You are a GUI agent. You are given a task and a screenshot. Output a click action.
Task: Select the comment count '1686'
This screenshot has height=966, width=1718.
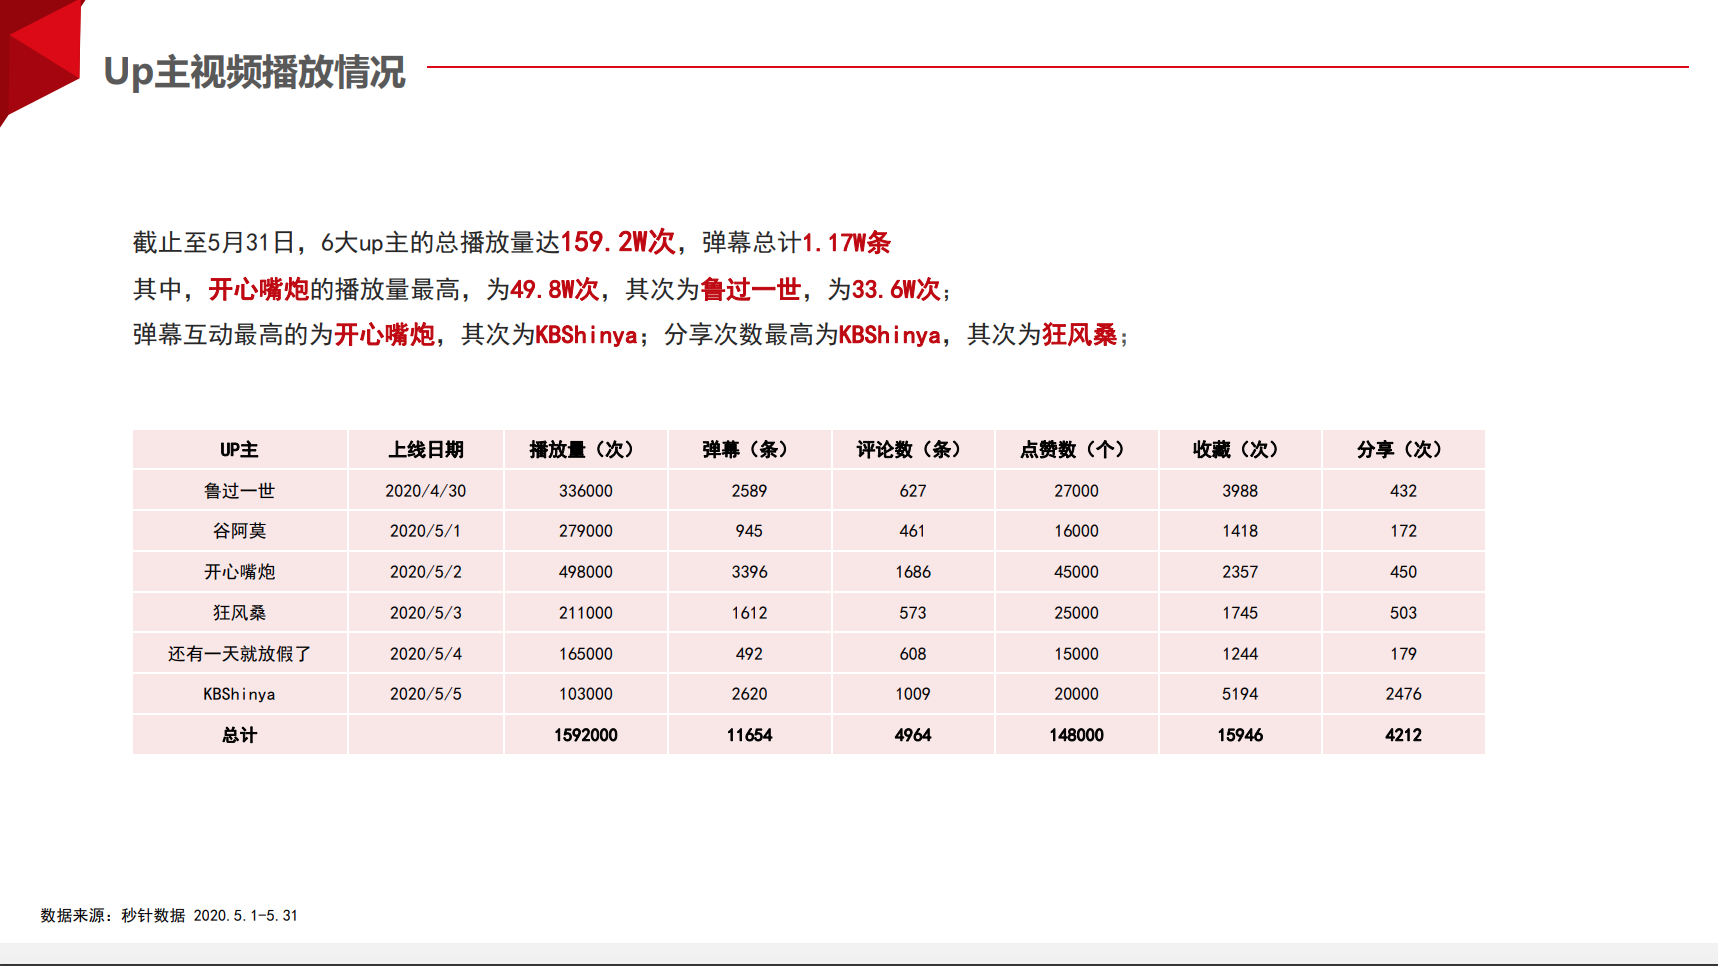click(x=913, y=572)
